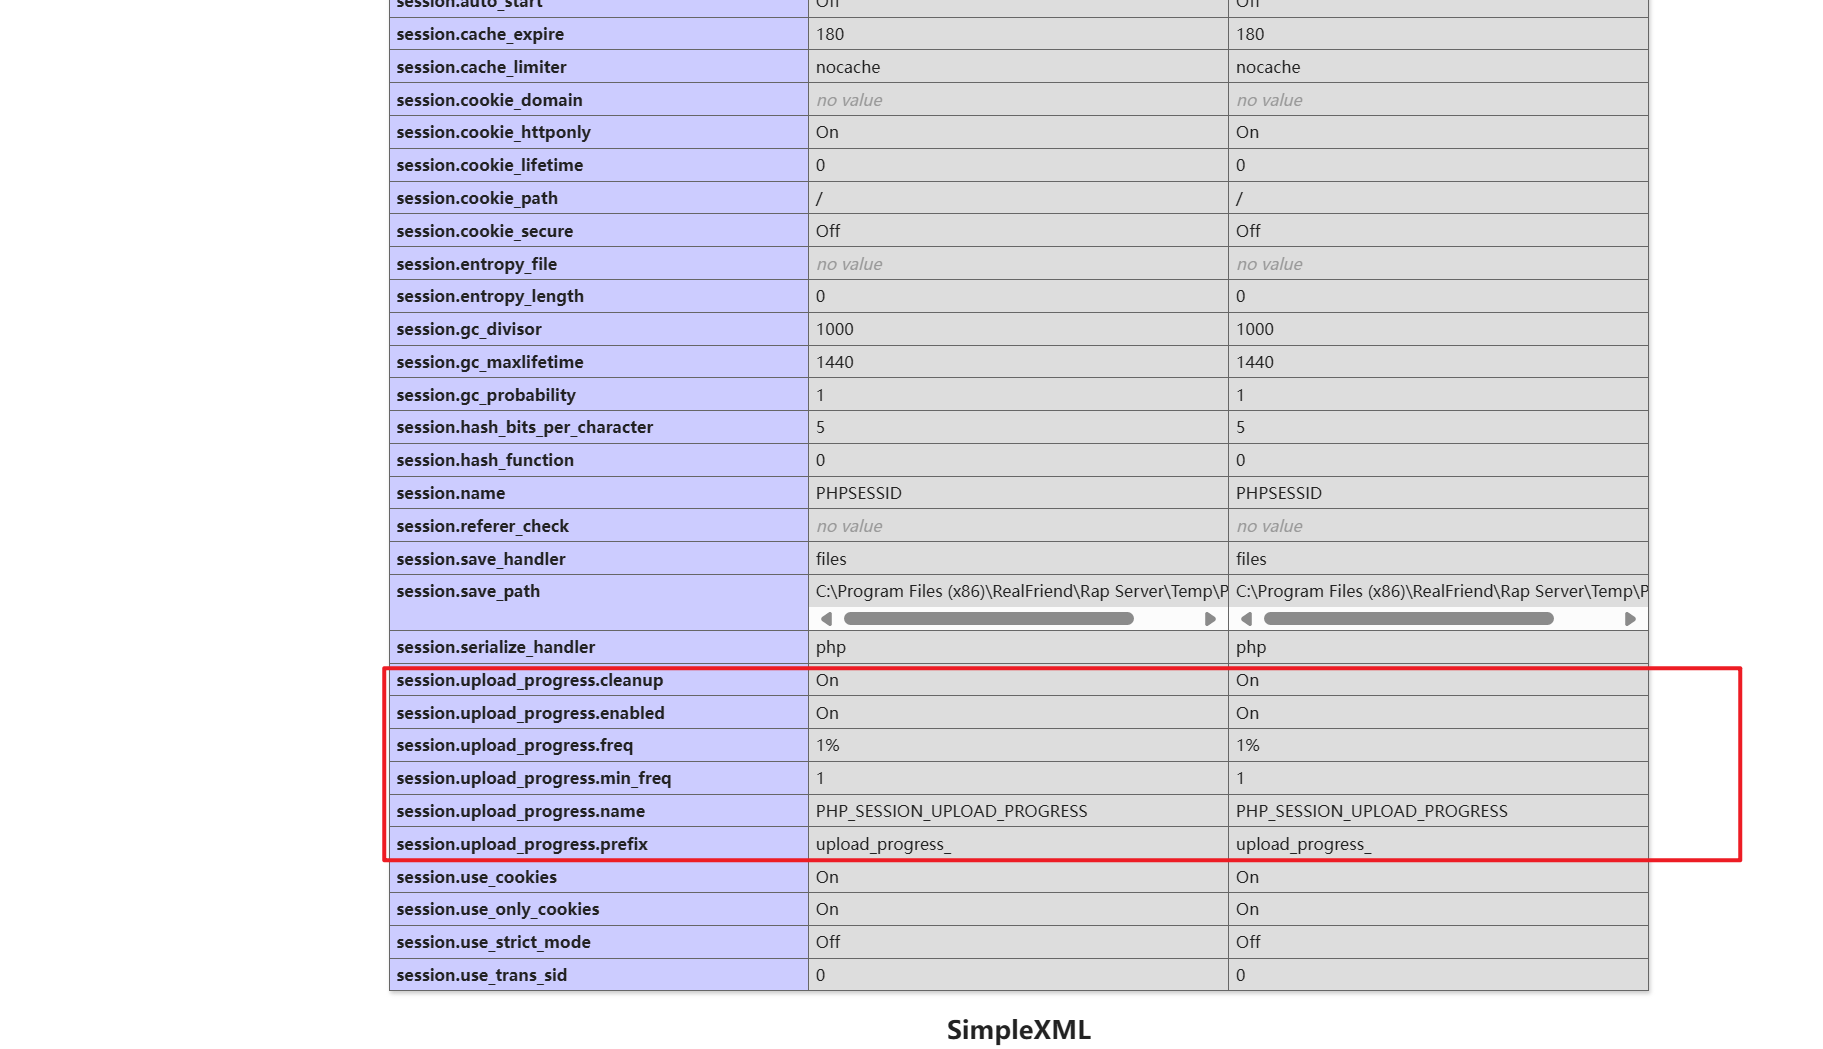
Task: Select the session.use_strict_mode Off value
Action: point(826,941)
